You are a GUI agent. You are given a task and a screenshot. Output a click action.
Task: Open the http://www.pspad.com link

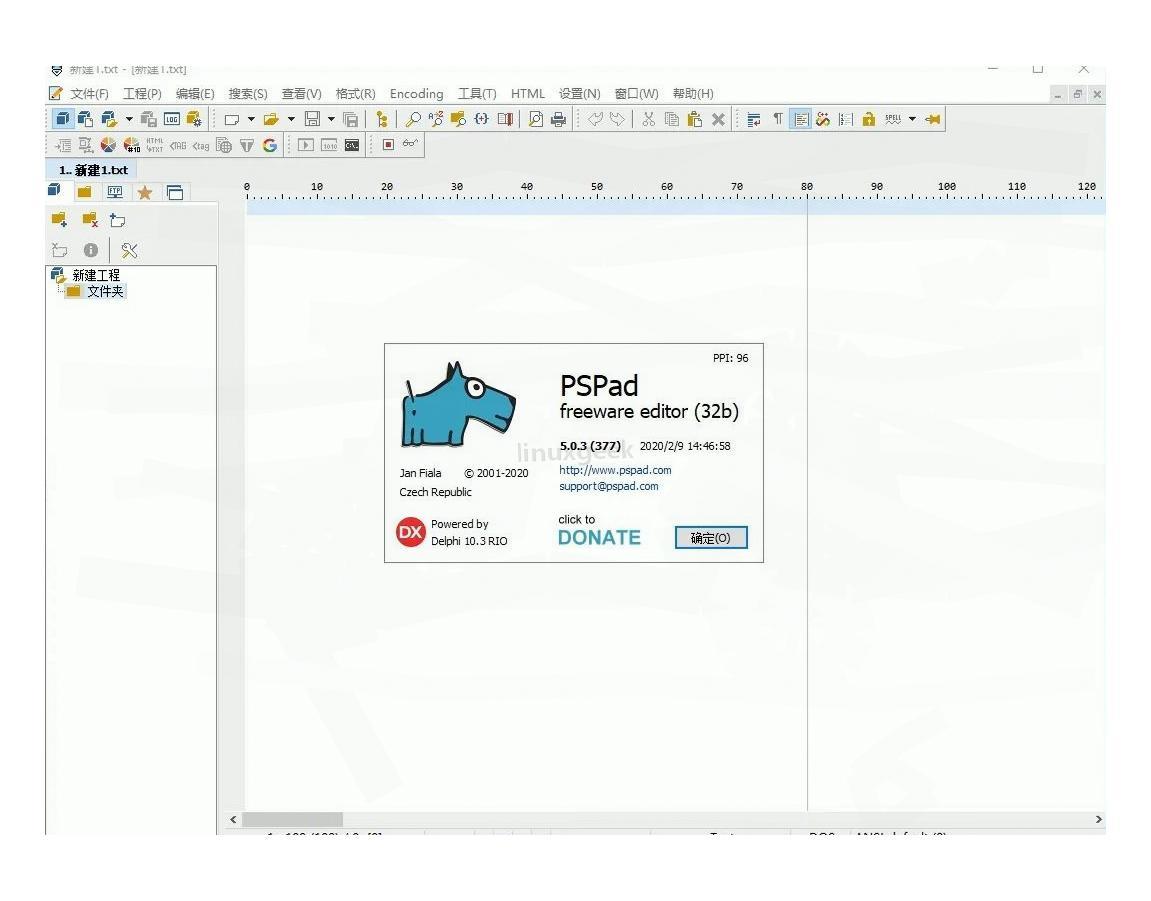pos(614,470)
